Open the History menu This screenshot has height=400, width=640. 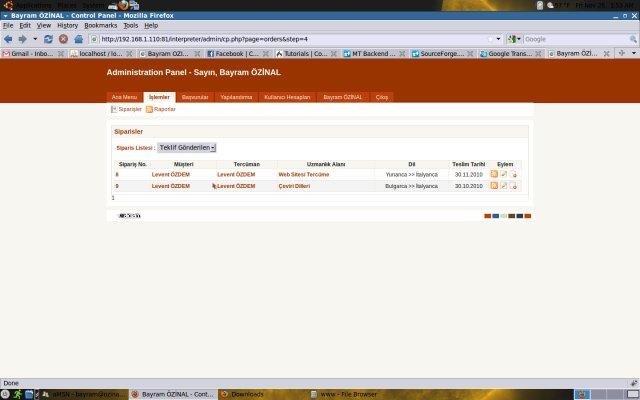(x=67, y=25)
